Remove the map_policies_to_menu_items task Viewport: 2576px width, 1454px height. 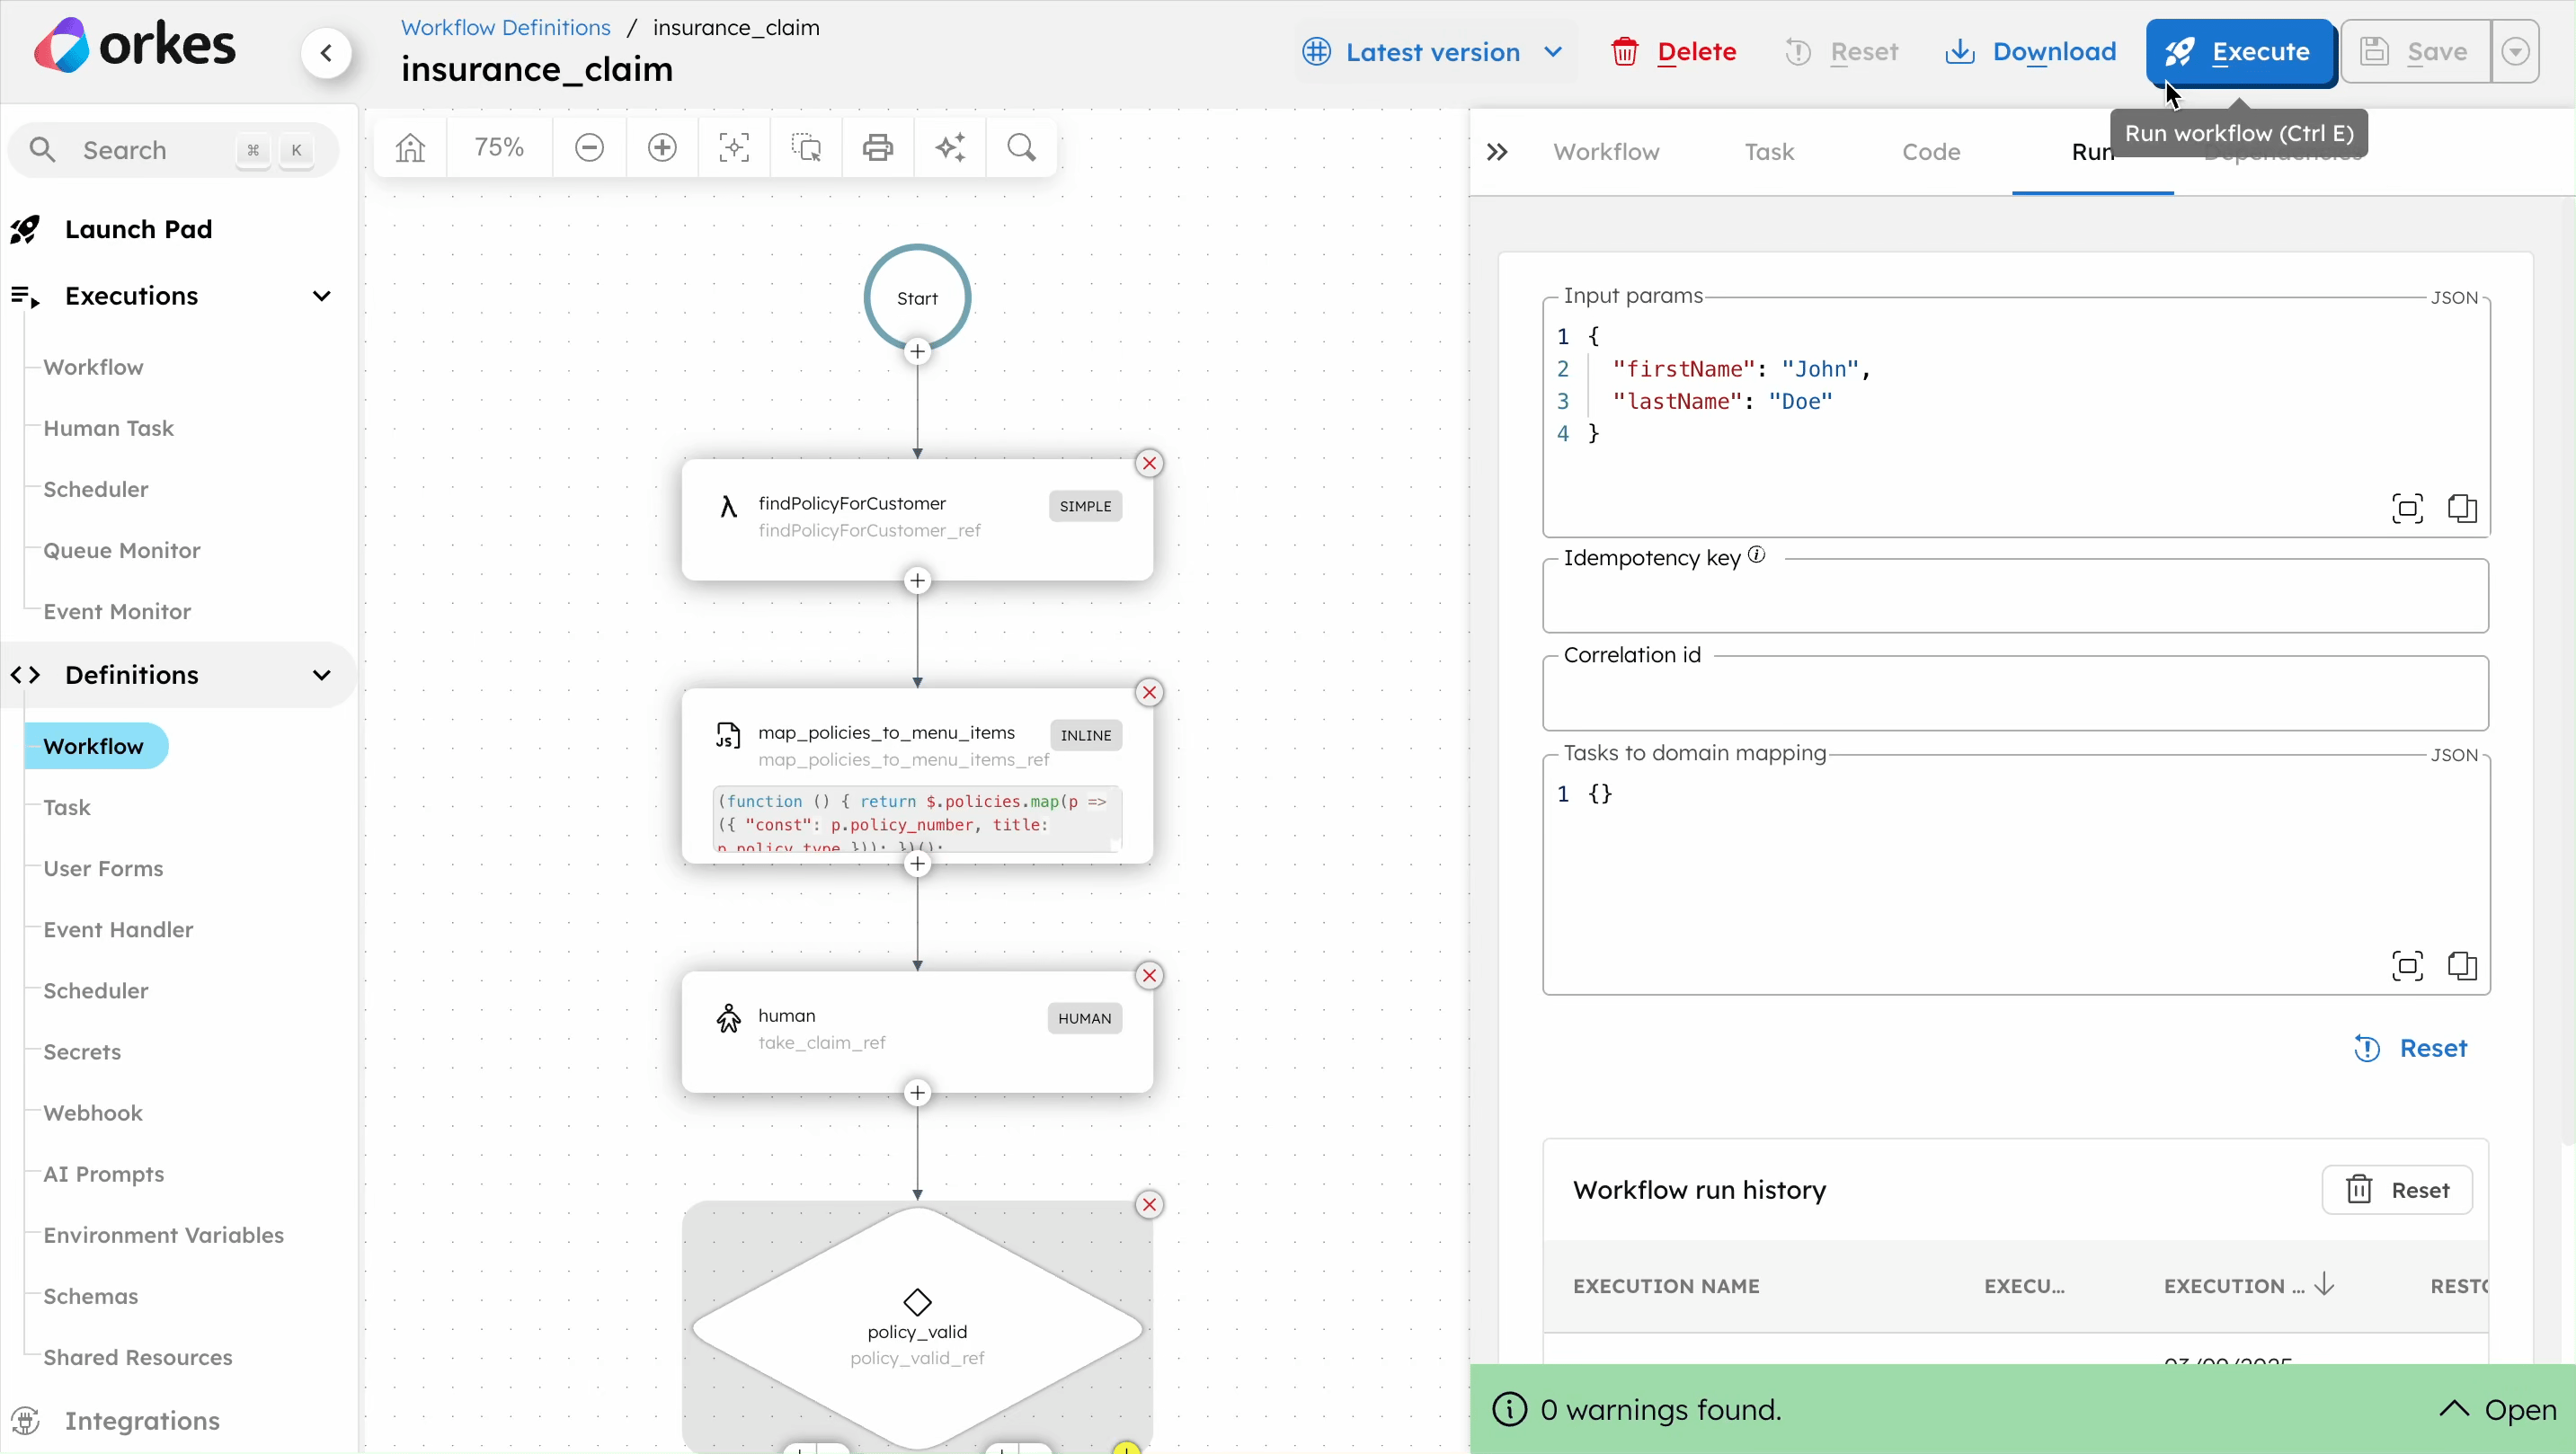tap(1149, 692)
